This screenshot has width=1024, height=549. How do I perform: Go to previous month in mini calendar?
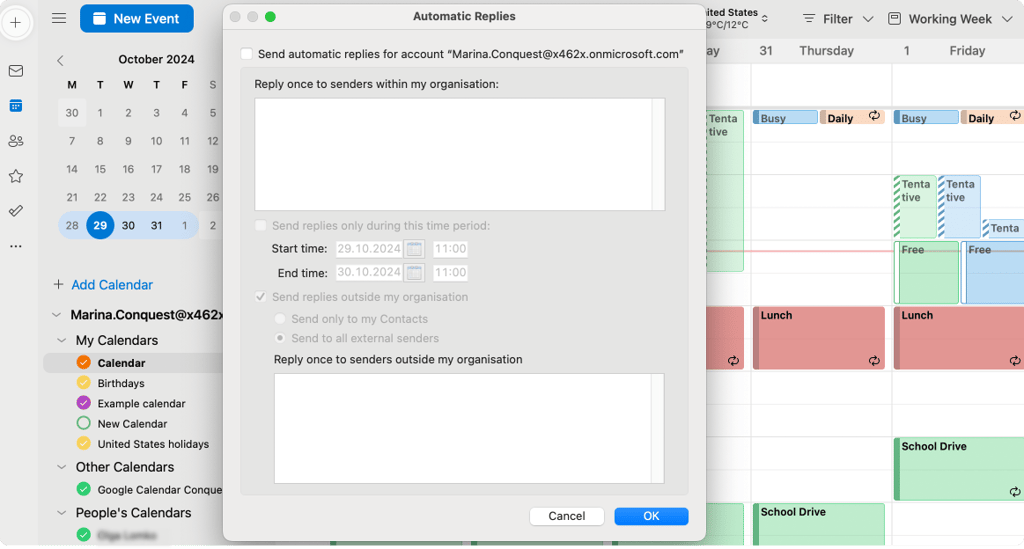coord(60,60)
